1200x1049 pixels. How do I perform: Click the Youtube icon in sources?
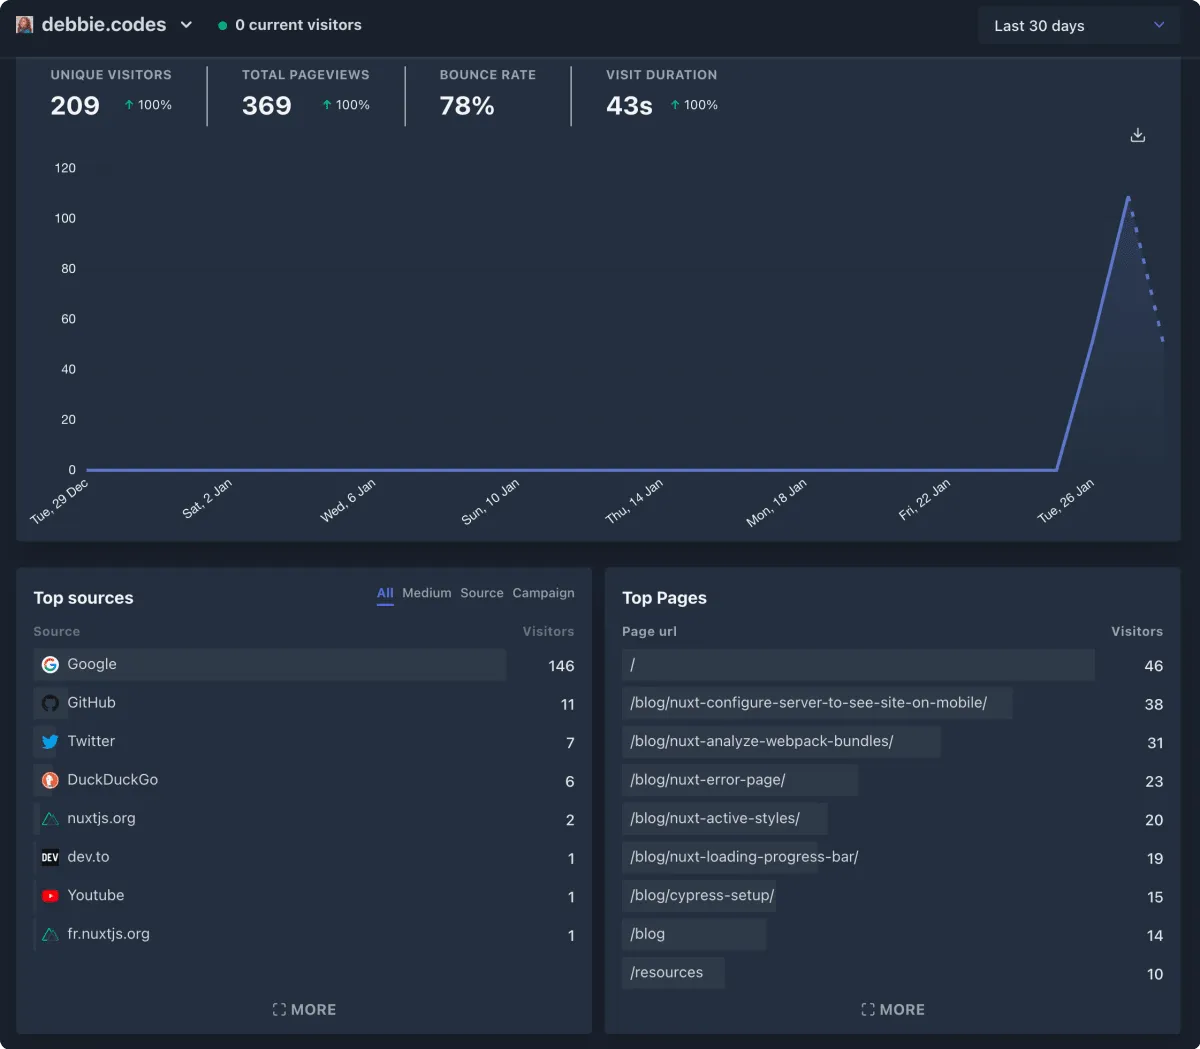[x=50, y=896]
